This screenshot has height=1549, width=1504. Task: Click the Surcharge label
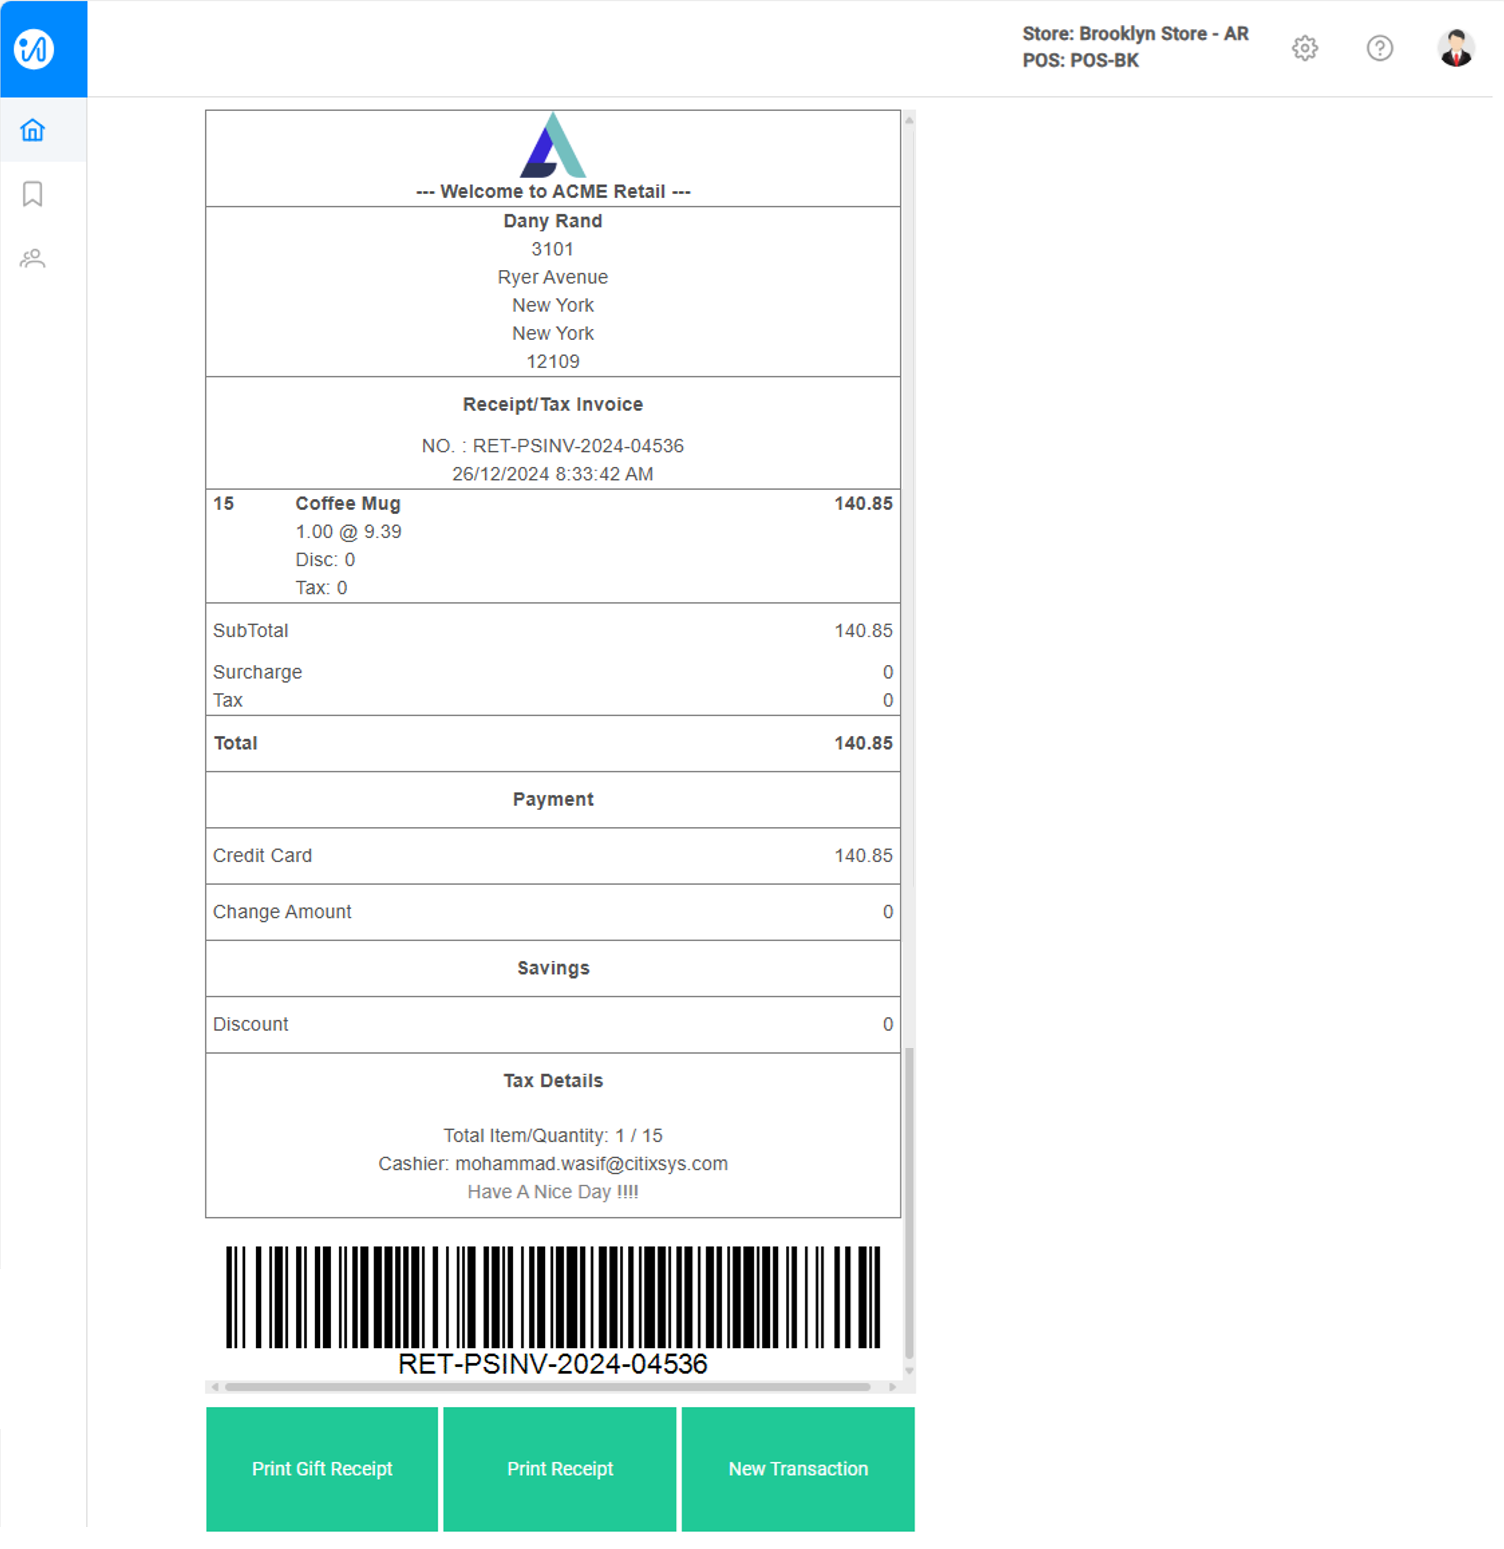[258, 672]
